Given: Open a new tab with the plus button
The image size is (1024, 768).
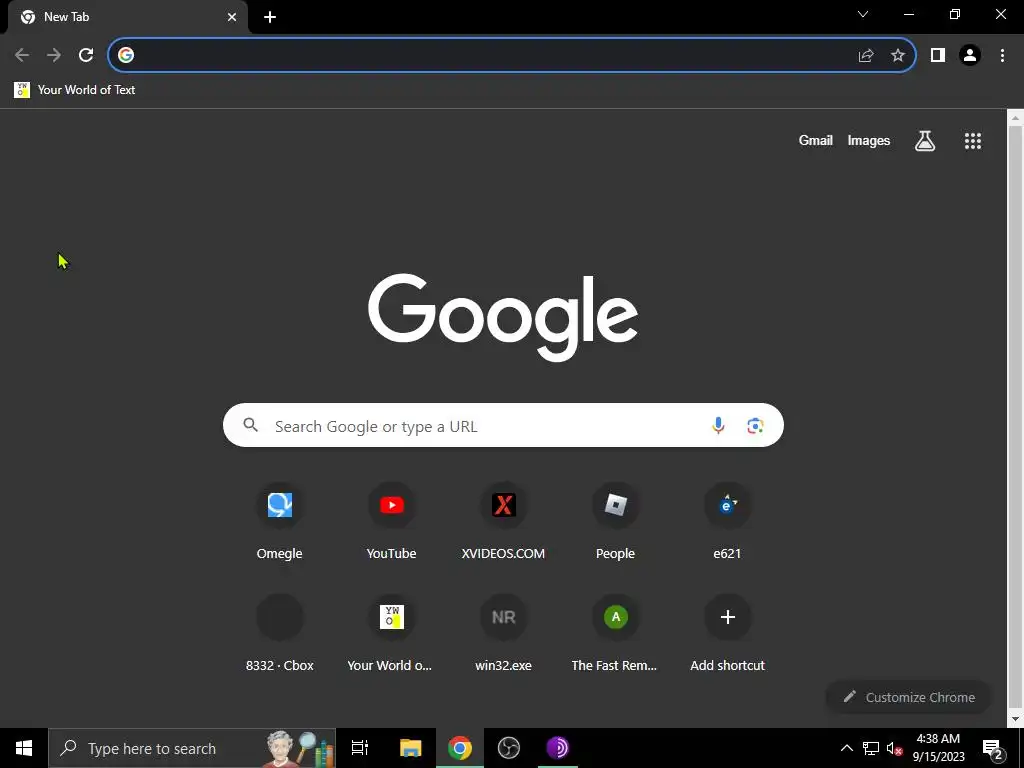Looking at the screenshot, I should (270, 17).
